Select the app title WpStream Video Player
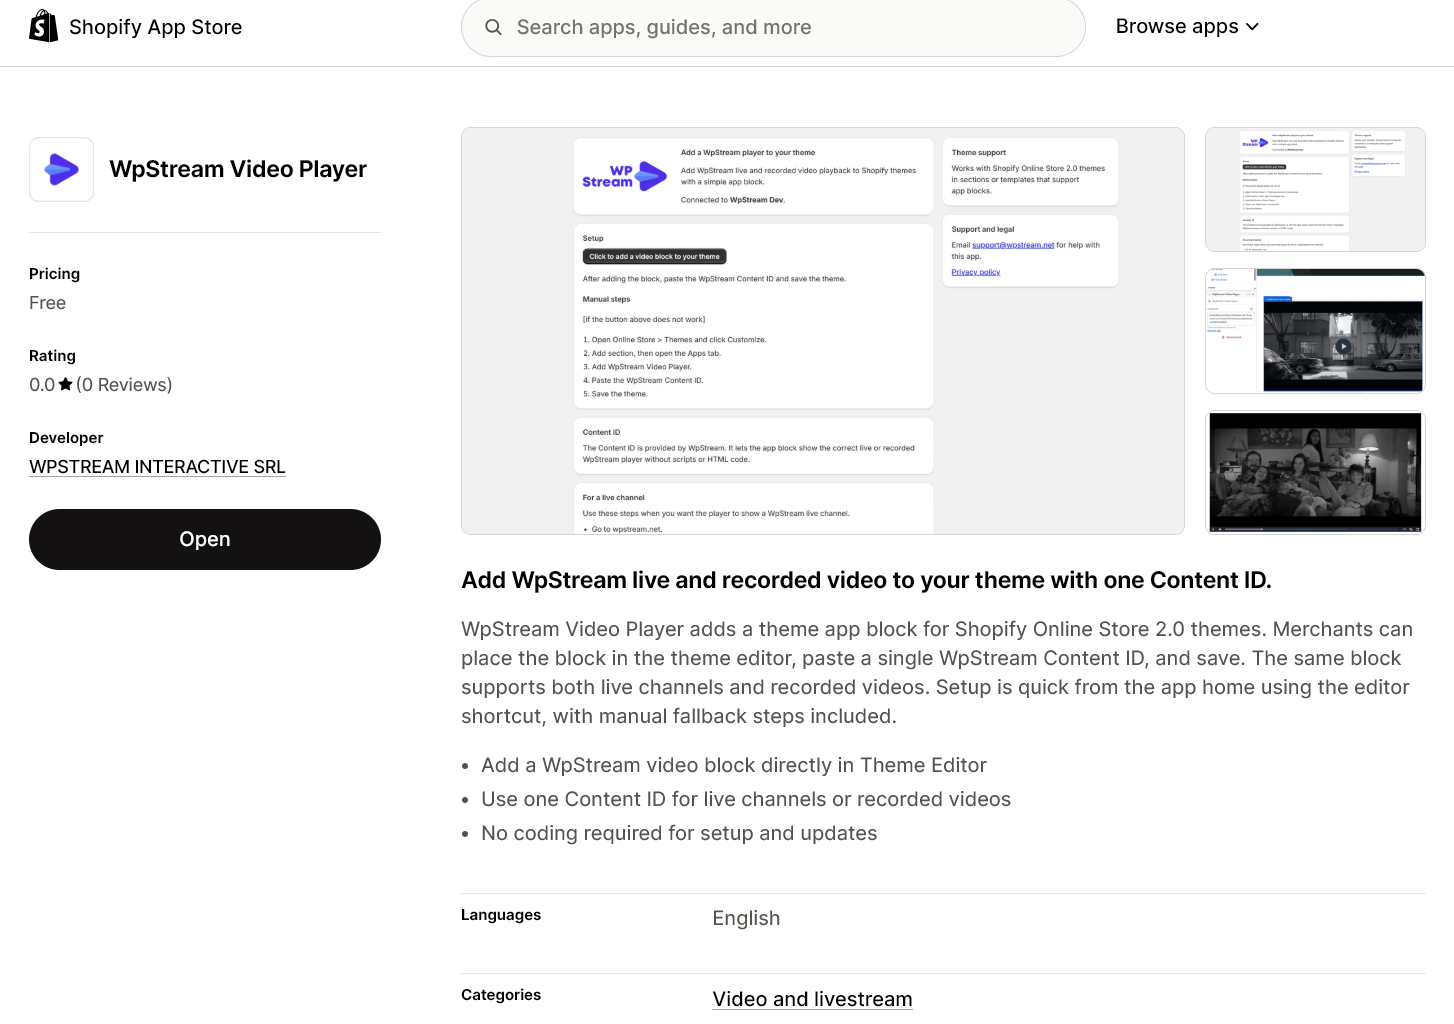The image size is (1454, 1024). pyautogui.click(x=238, y=169)
